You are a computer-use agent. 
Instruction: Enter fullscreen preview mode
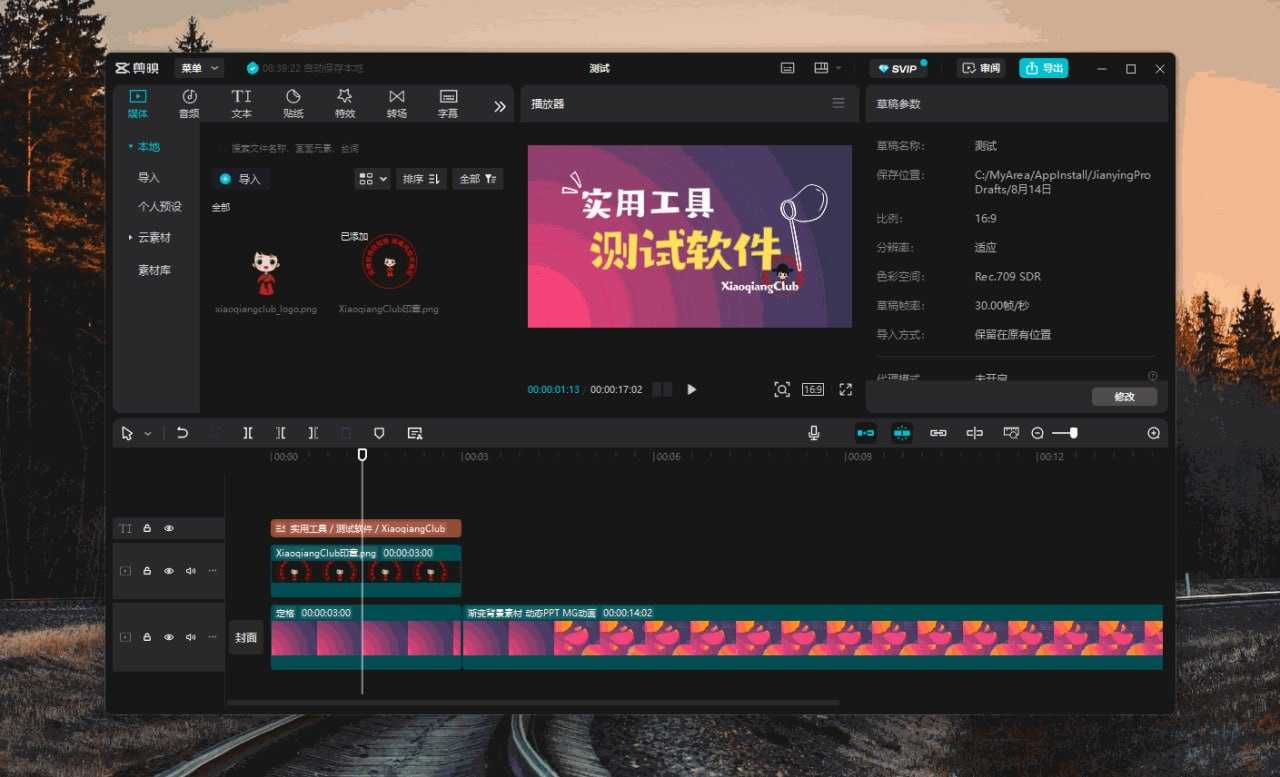846,390
